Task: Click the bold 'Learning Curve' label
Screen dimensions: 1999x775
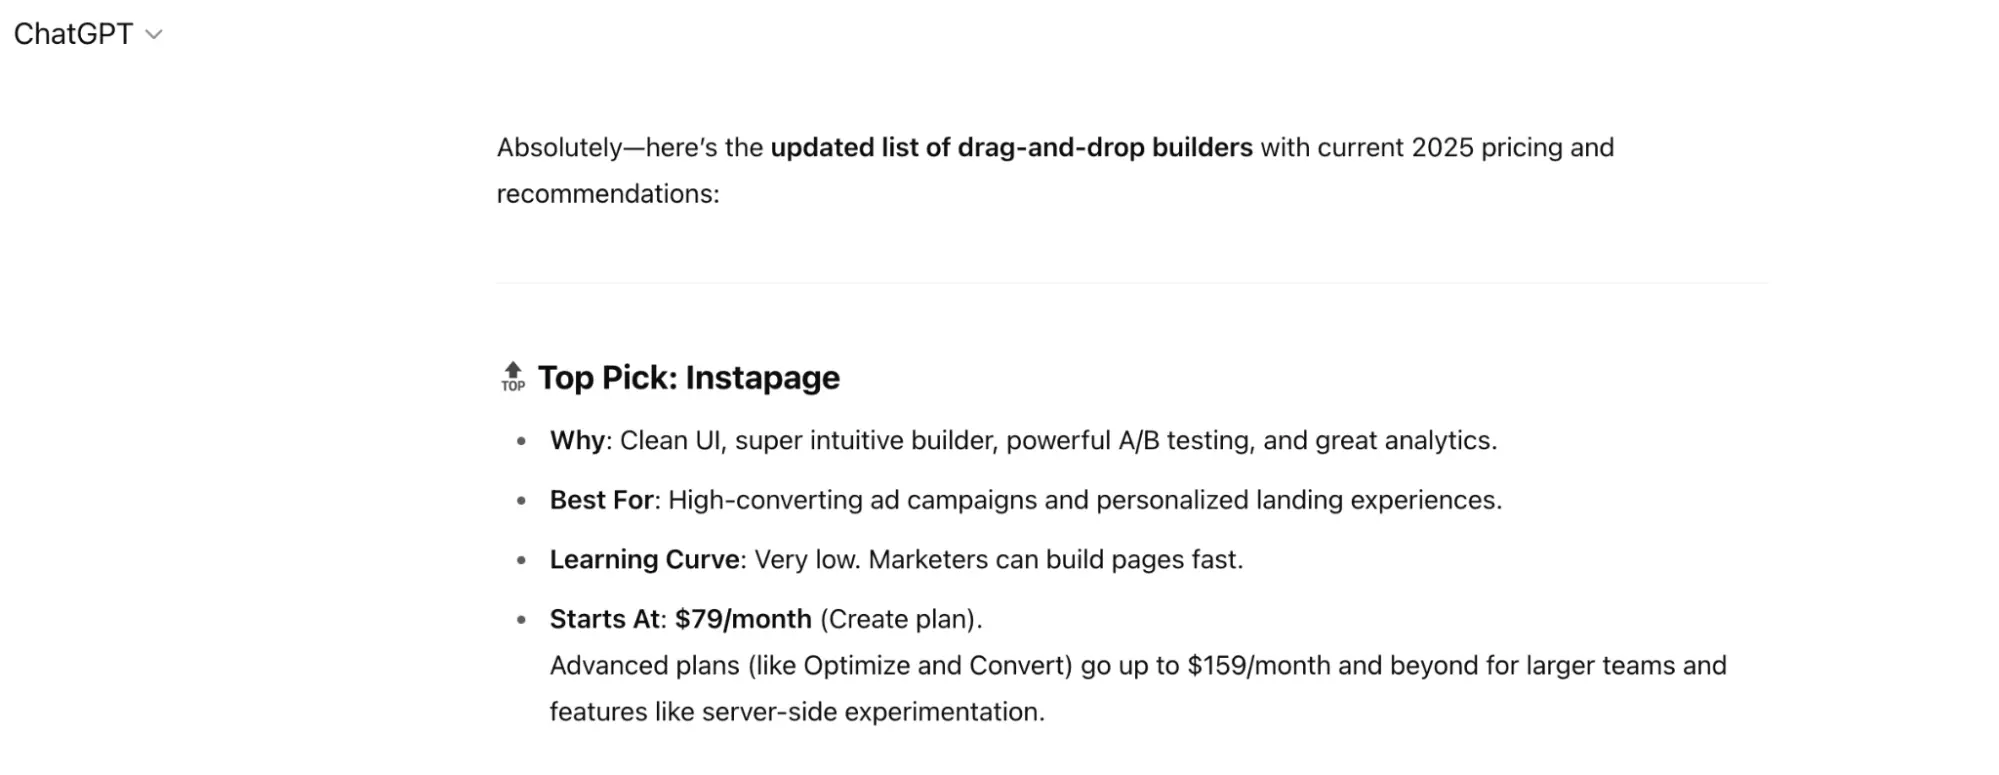Action: point(644,560)
